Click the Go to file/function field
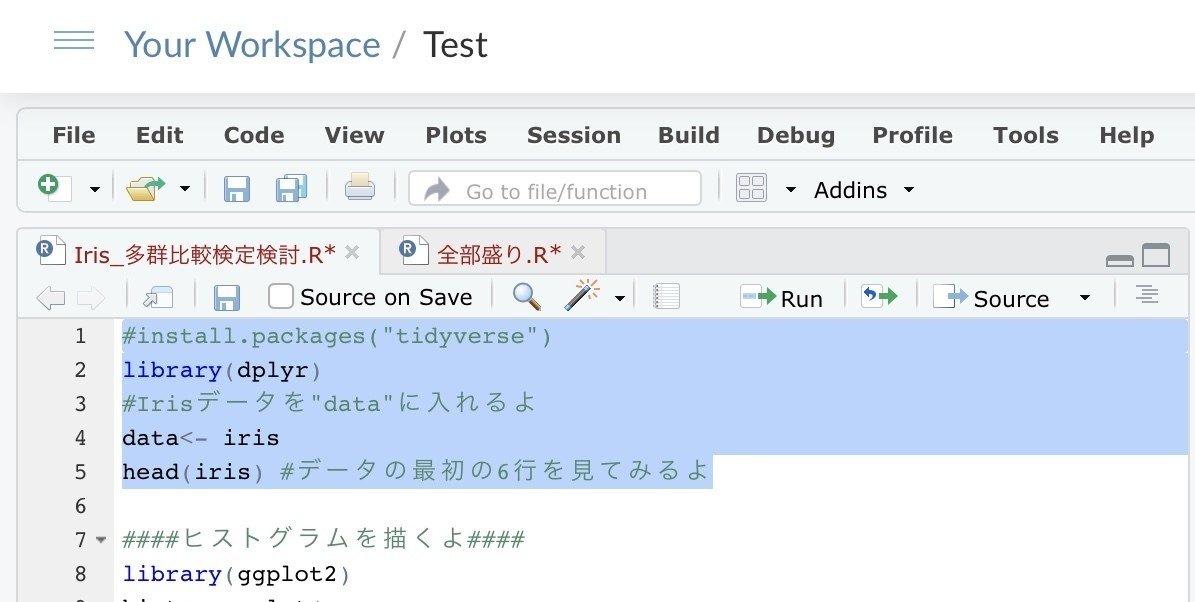The image size is (1195, 602). tap(560, 190)
